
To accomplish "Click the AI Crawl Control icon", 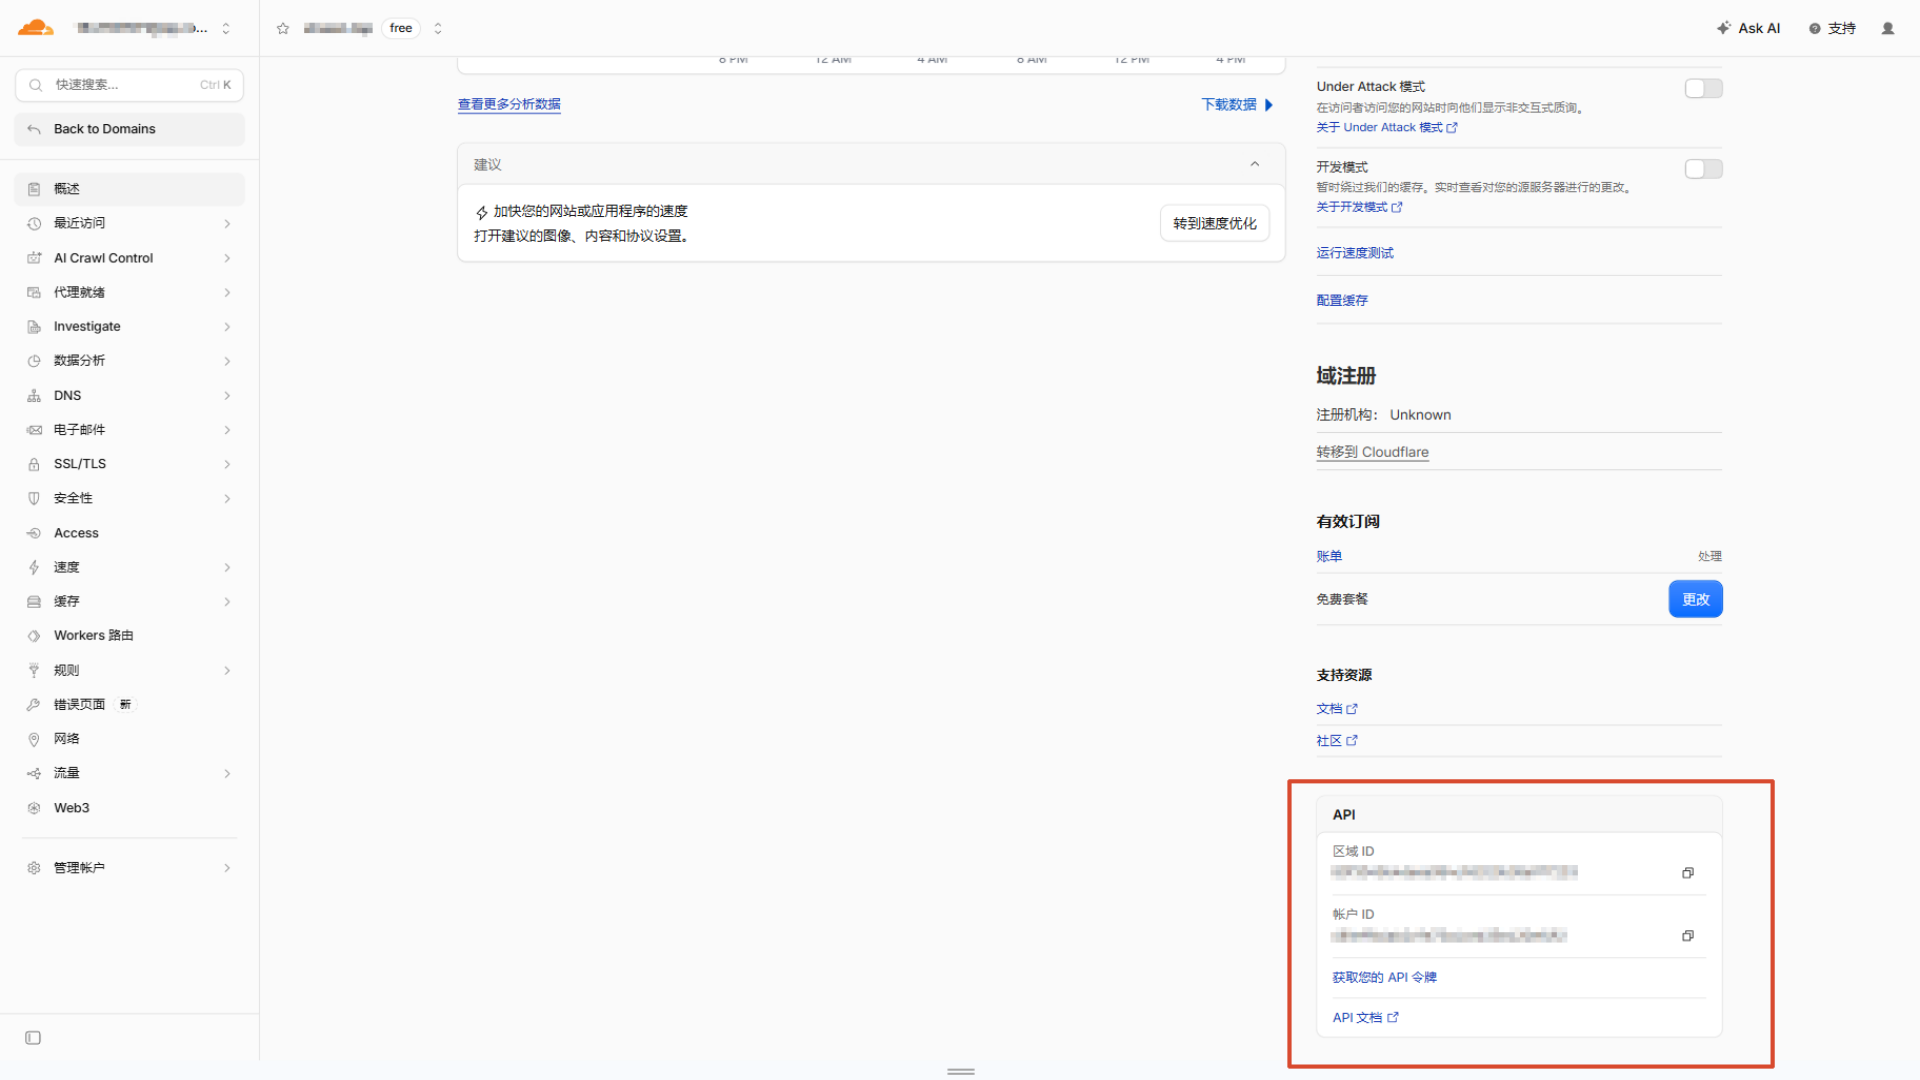I will pos(34,258).
